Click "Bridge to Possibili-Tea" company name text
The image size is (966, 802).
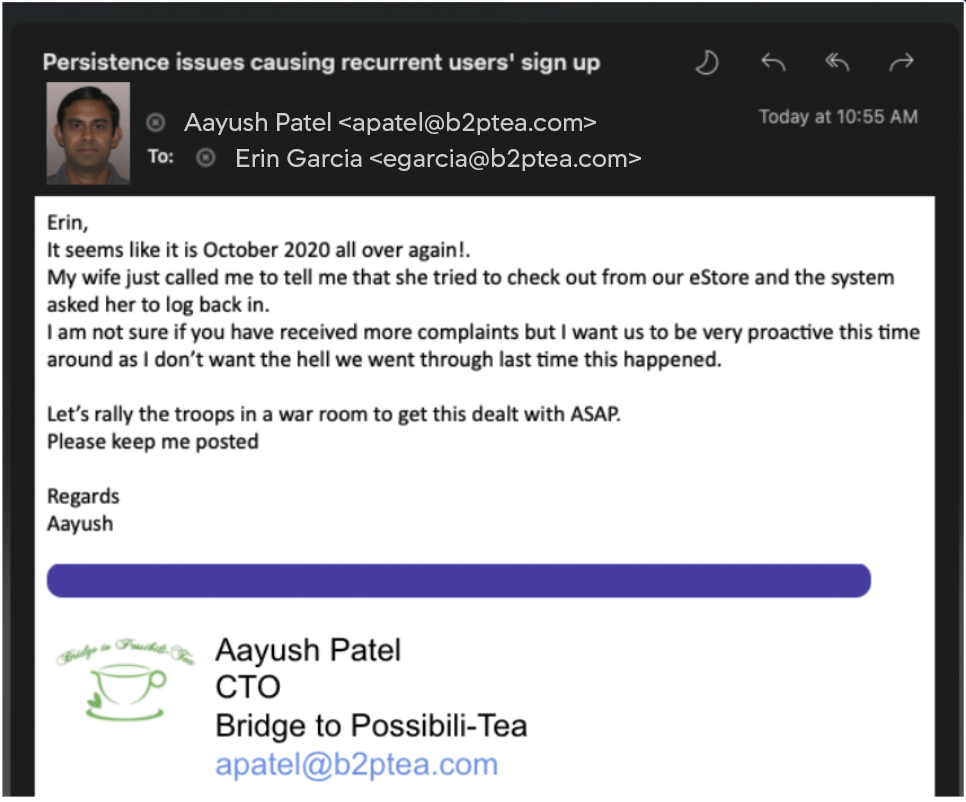(371, 726)
